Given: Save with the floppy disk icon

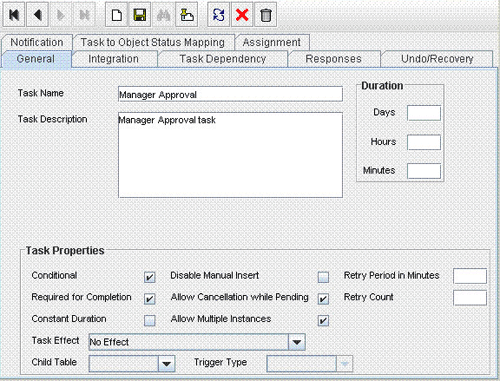Looking at the screenshot, I should coord(140,15).
